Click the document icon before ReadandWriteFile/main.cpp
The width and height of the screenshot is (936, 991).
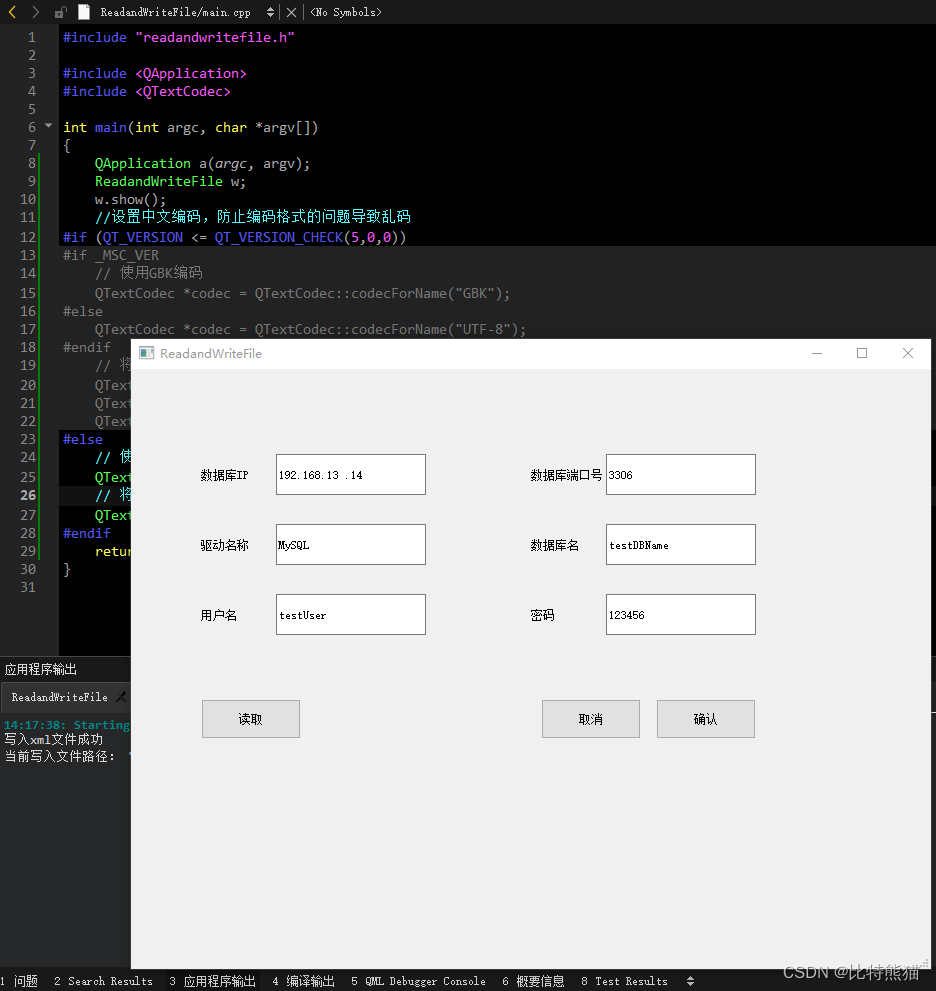click(x=84, y=12)
